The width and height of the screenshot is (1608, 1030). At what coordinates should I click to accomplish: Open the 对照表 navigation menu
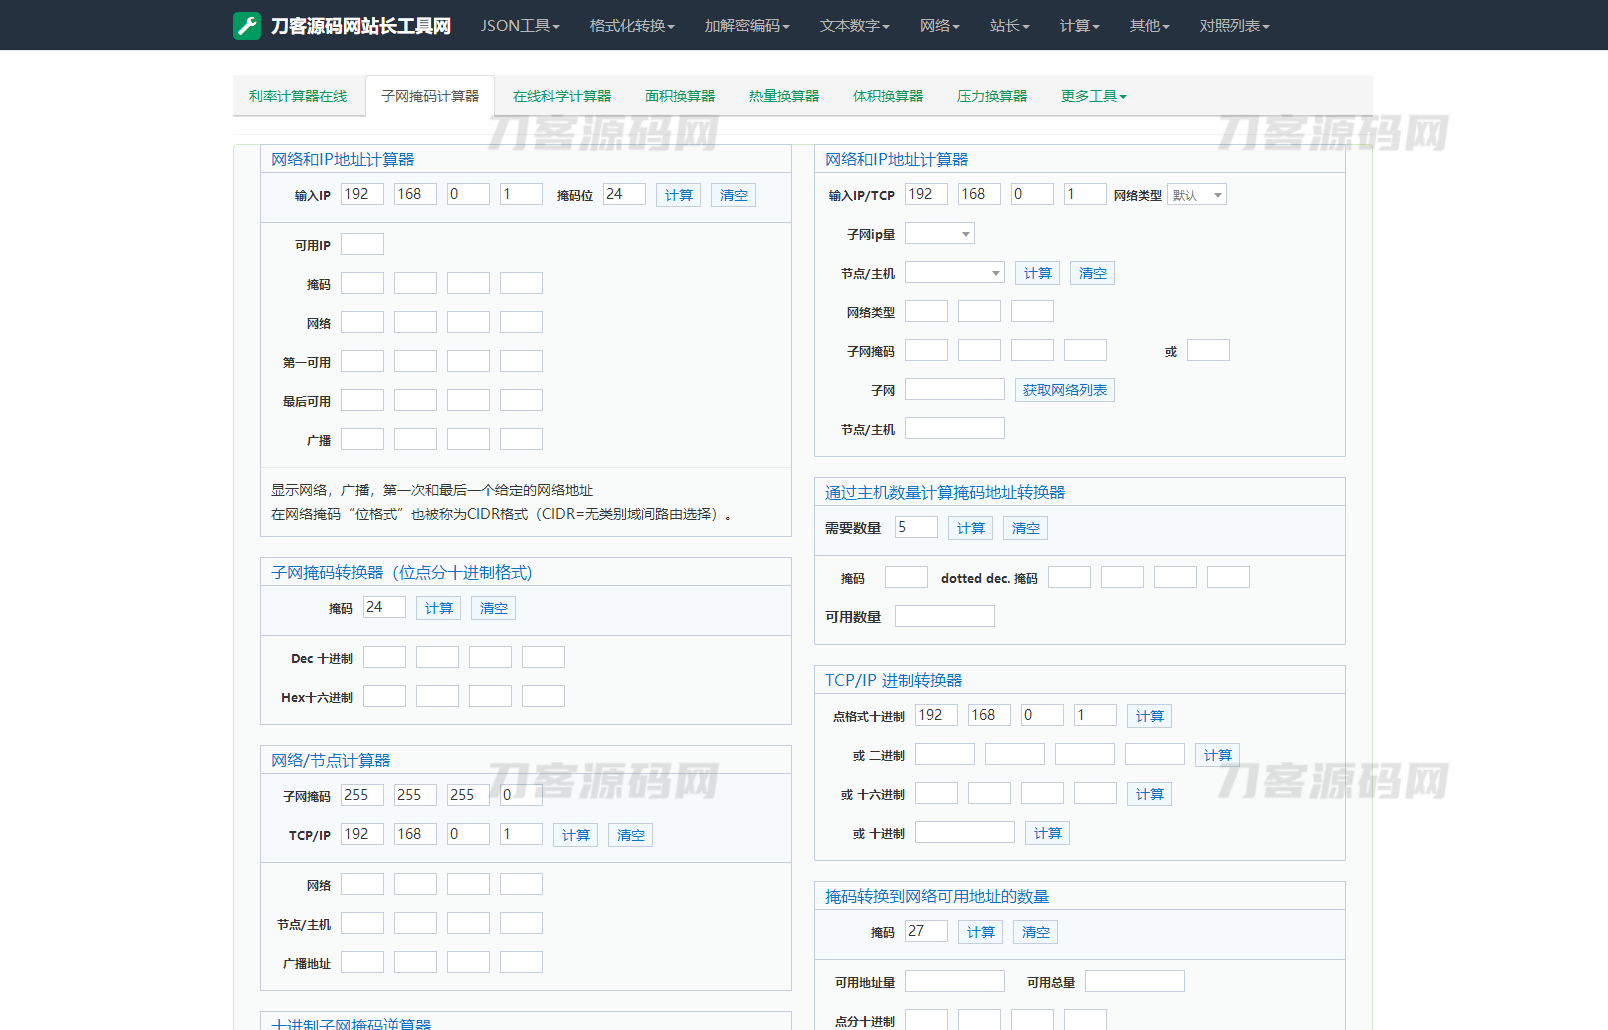(x=1234, y=26)
